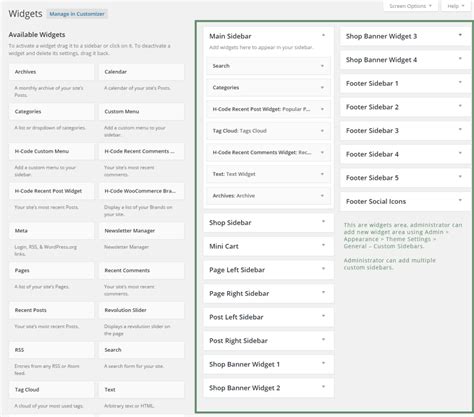
Task: Open the Help tab
Action: (x=456, y=6)
